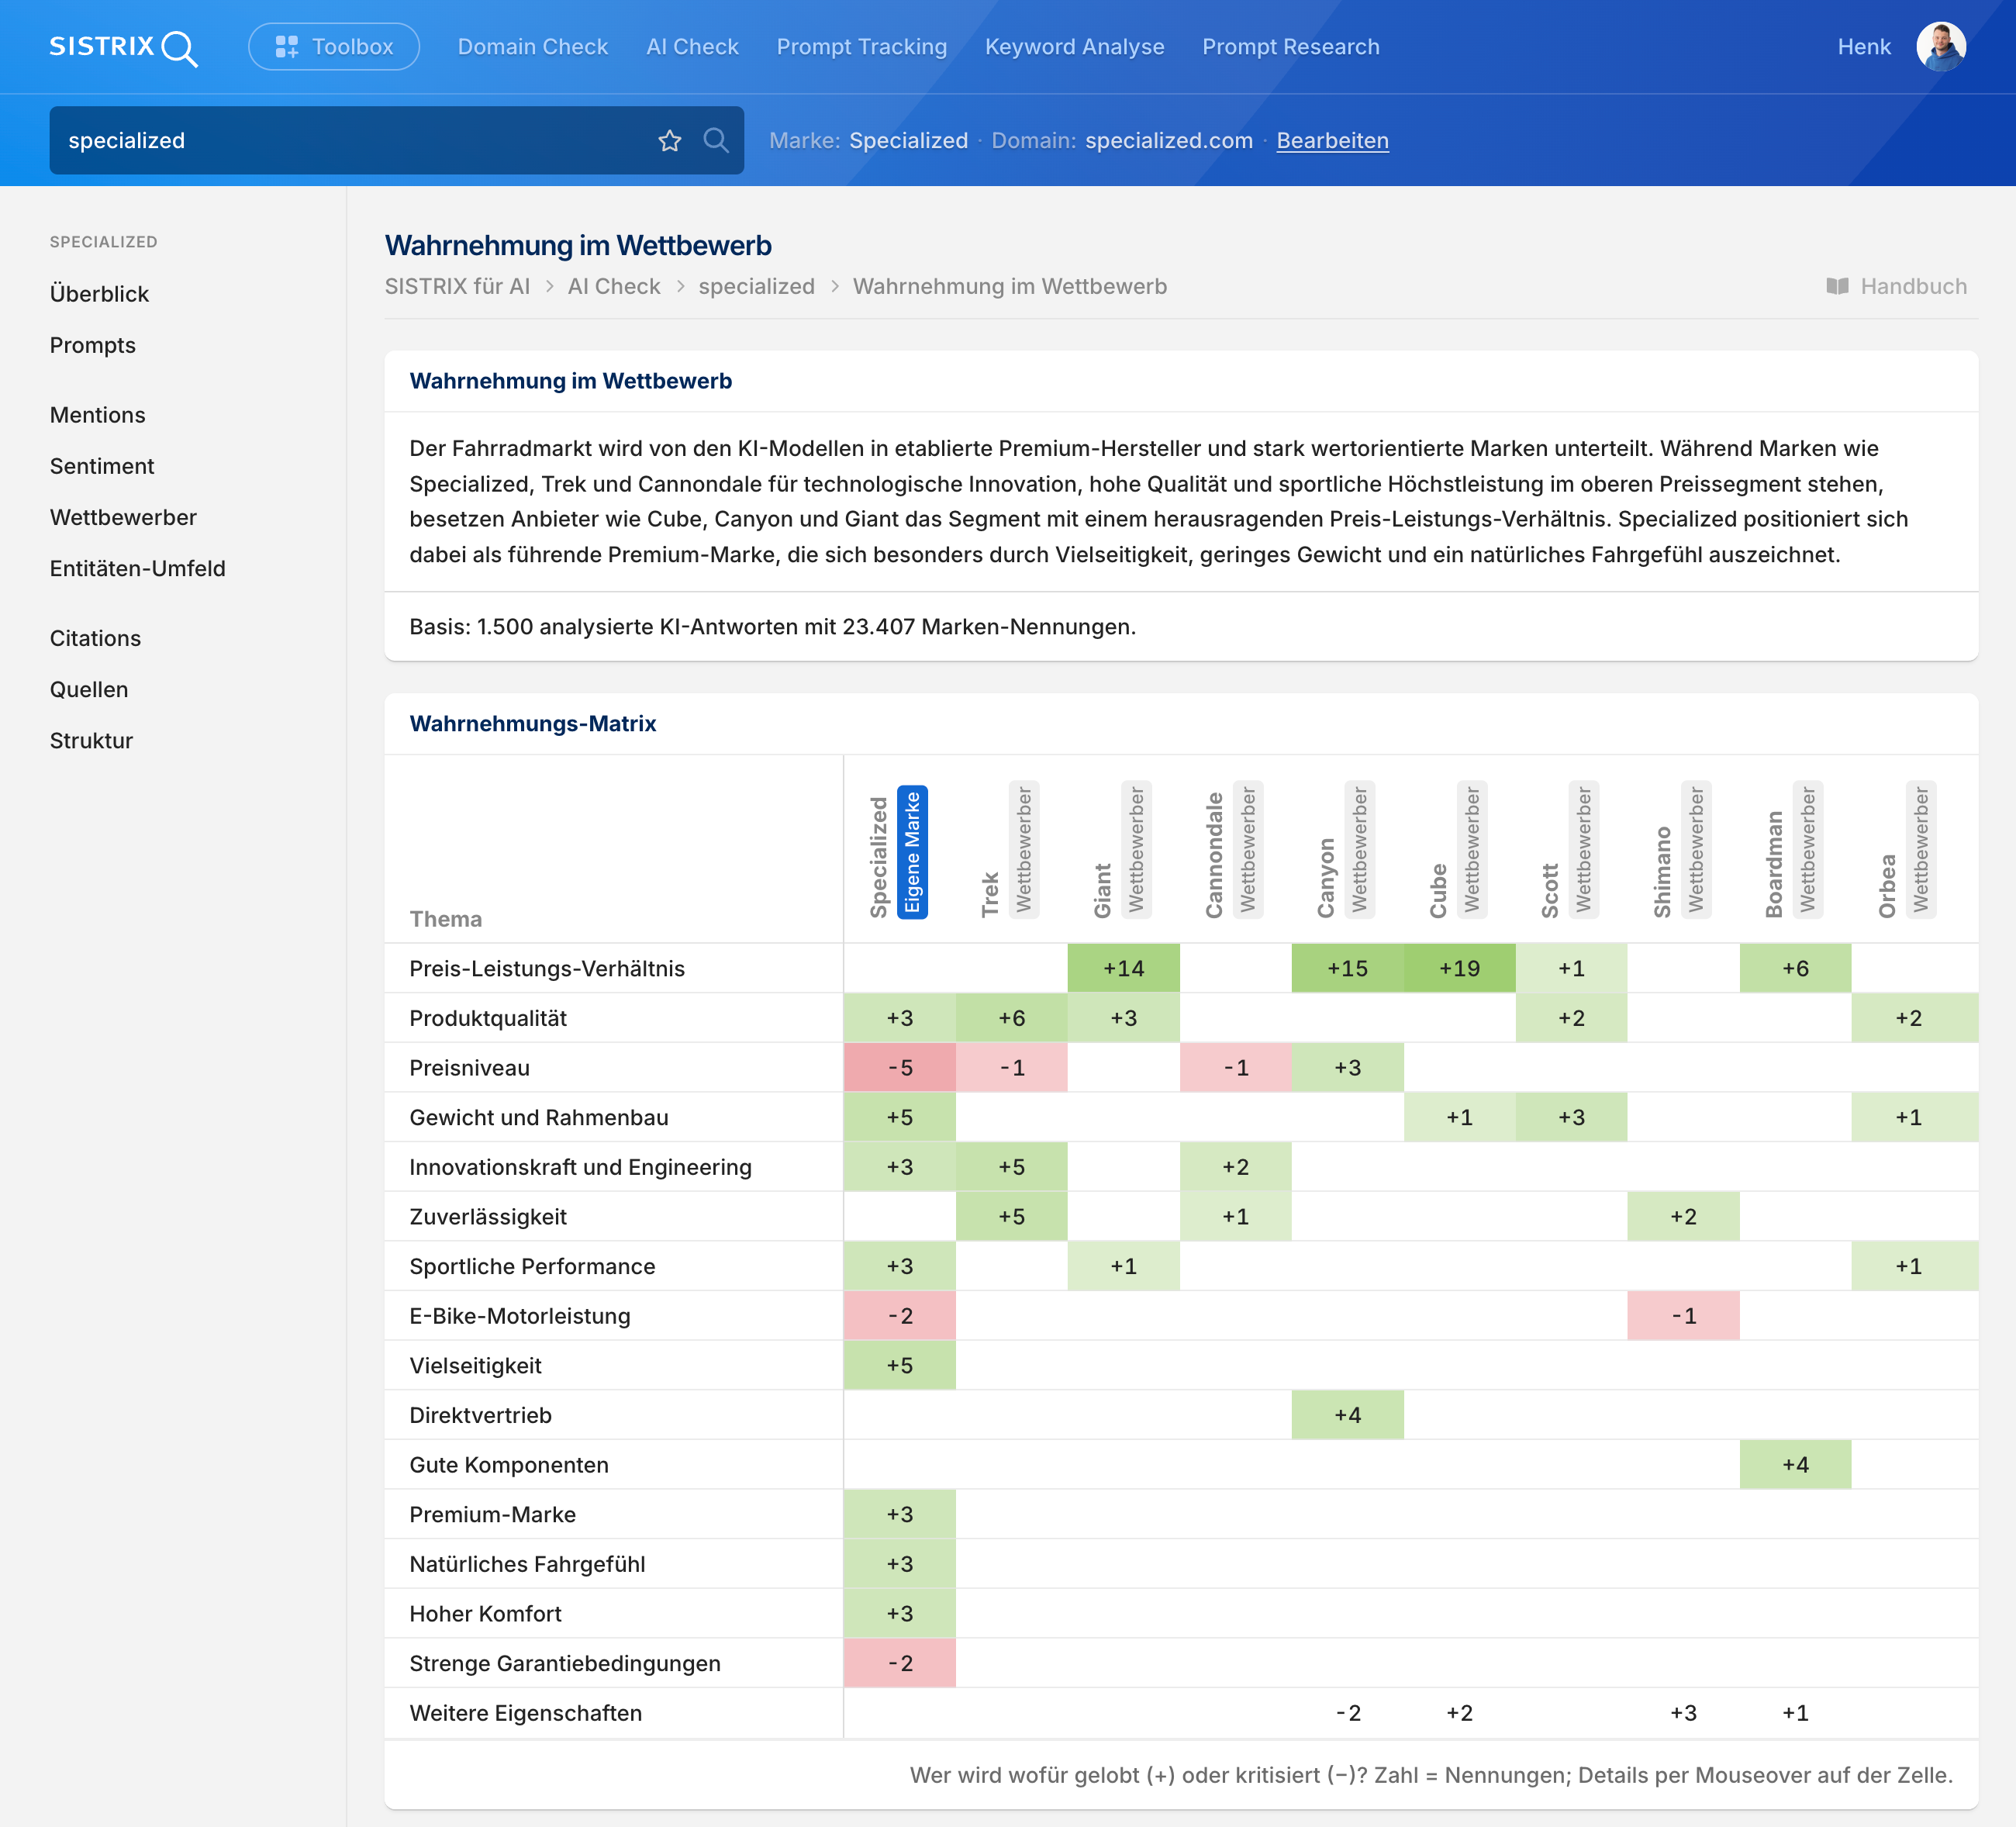Click the +3 Weitere Eigenschaften value for Shimano
Viewport: 2016px width, 1827px height.
click(x=1683, y=1712)
